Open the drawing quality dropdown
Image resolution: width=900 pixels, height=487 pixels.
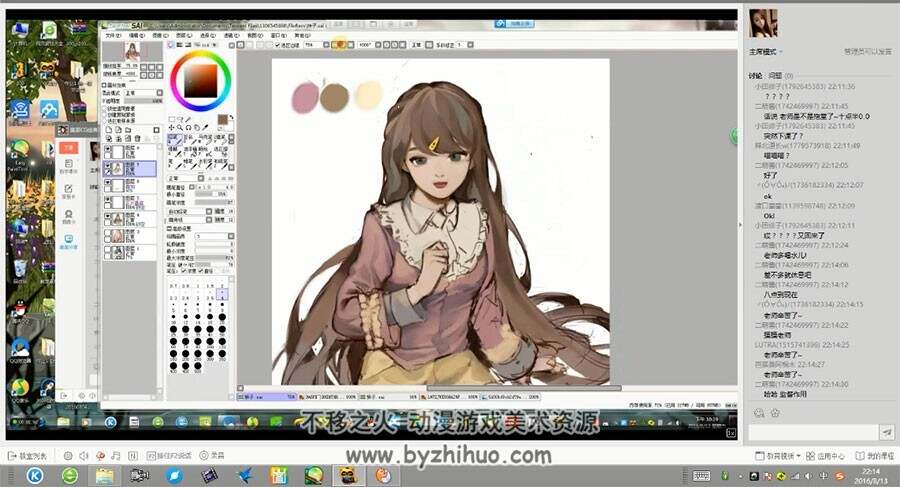231,236
